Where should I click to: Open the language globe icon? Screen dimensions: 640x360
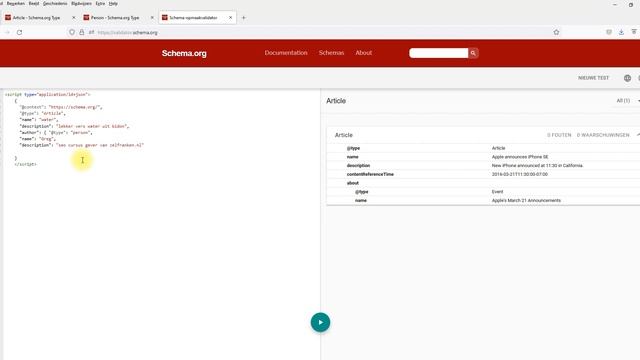627,78
